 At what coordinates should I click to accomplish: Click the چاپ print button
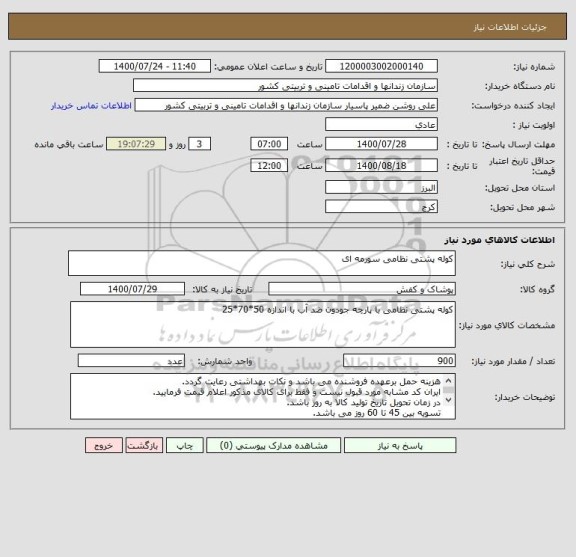pyautogui.click(x=184, y=445)
